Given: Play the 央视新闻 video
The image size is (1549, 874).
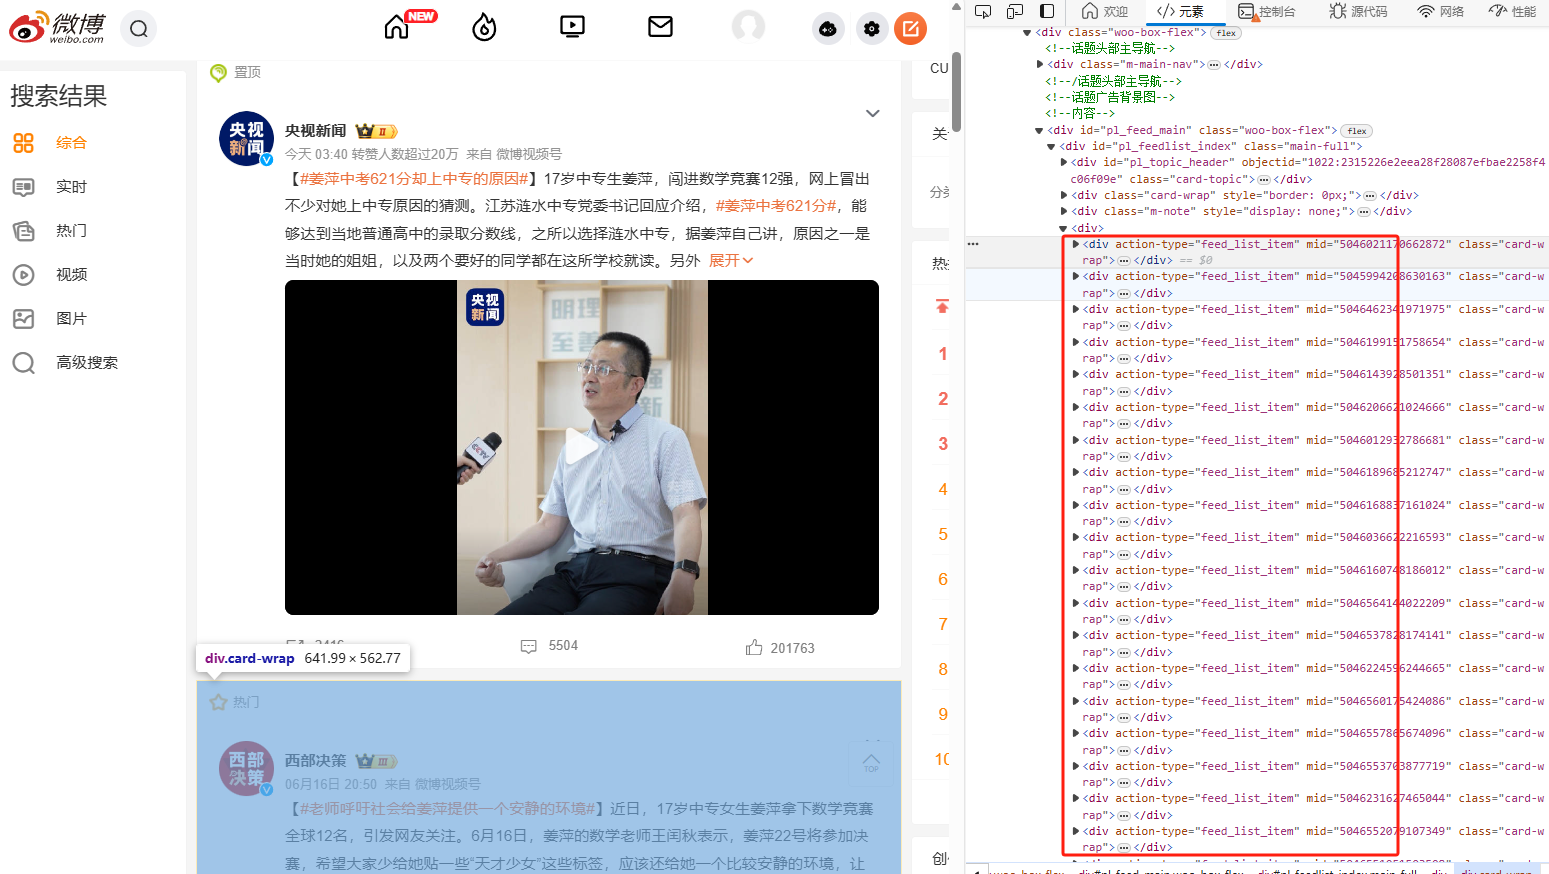Looking at the screenshot, I should (x=582, y=447).
